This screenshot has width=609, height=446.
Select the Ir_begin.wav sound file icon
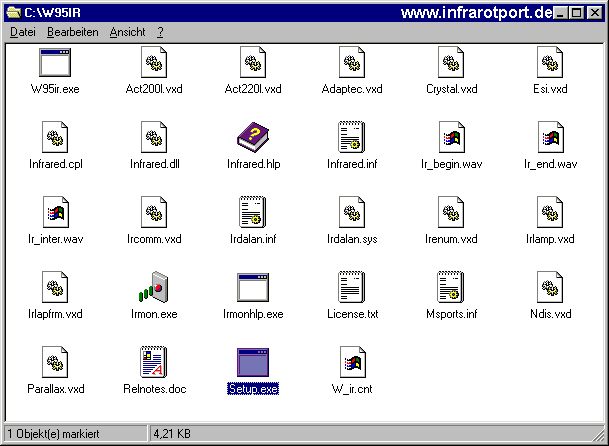pyautogui.click(x=451, y=137)
